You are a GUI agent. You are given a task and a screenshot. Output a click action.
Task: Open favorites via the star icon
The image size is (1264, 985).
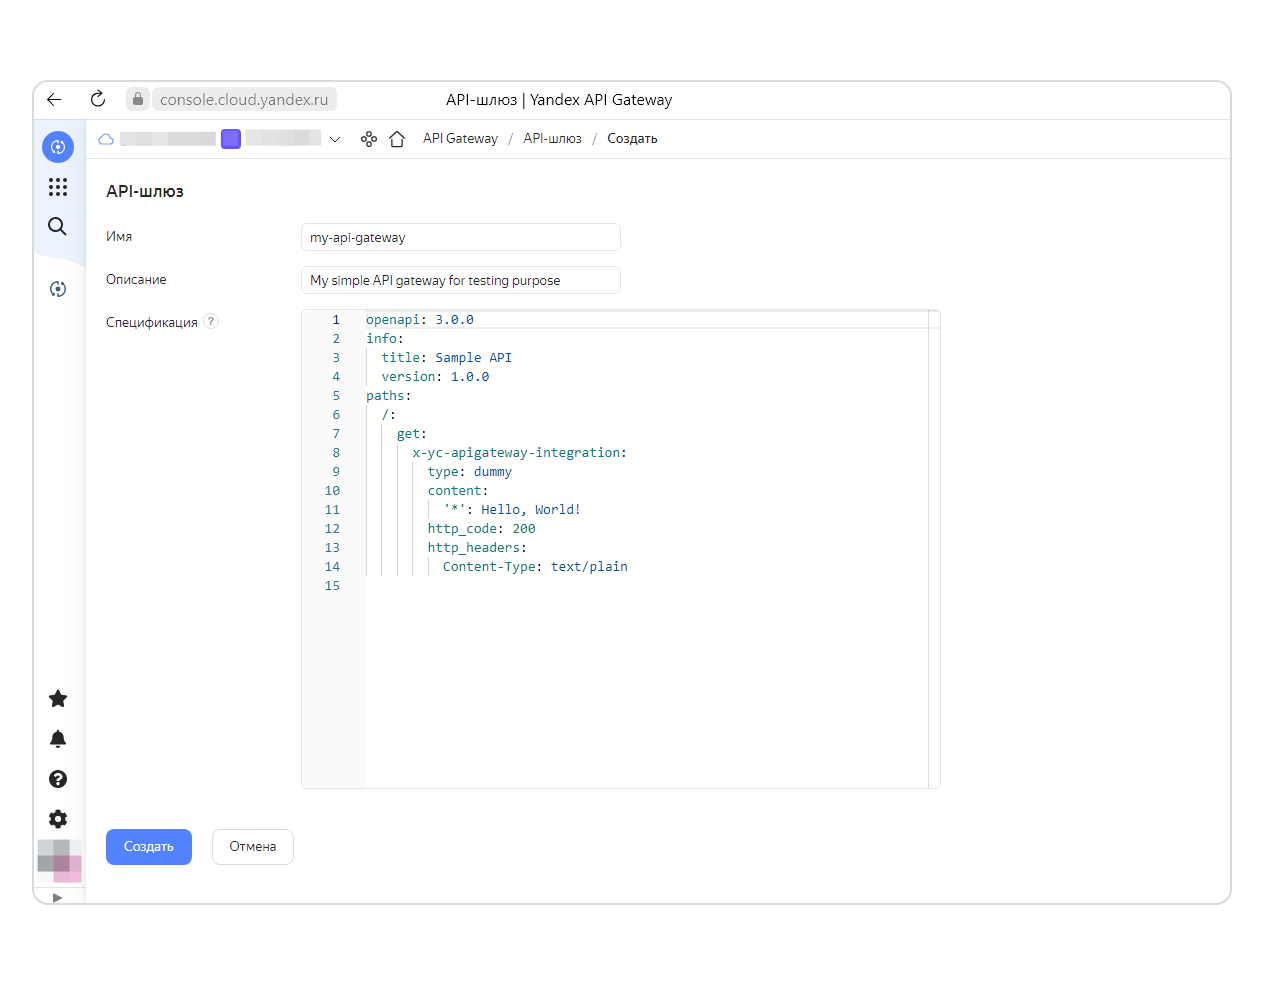(58, 699)
